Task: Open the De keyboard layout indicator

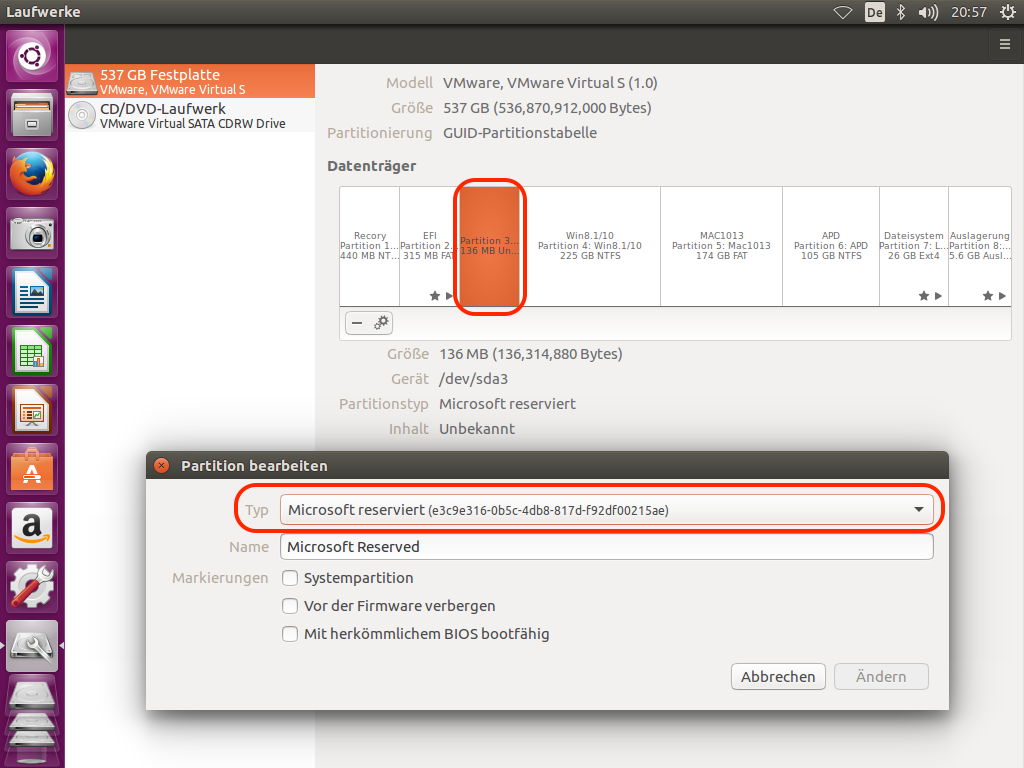Action: click(x=874, y=12)
